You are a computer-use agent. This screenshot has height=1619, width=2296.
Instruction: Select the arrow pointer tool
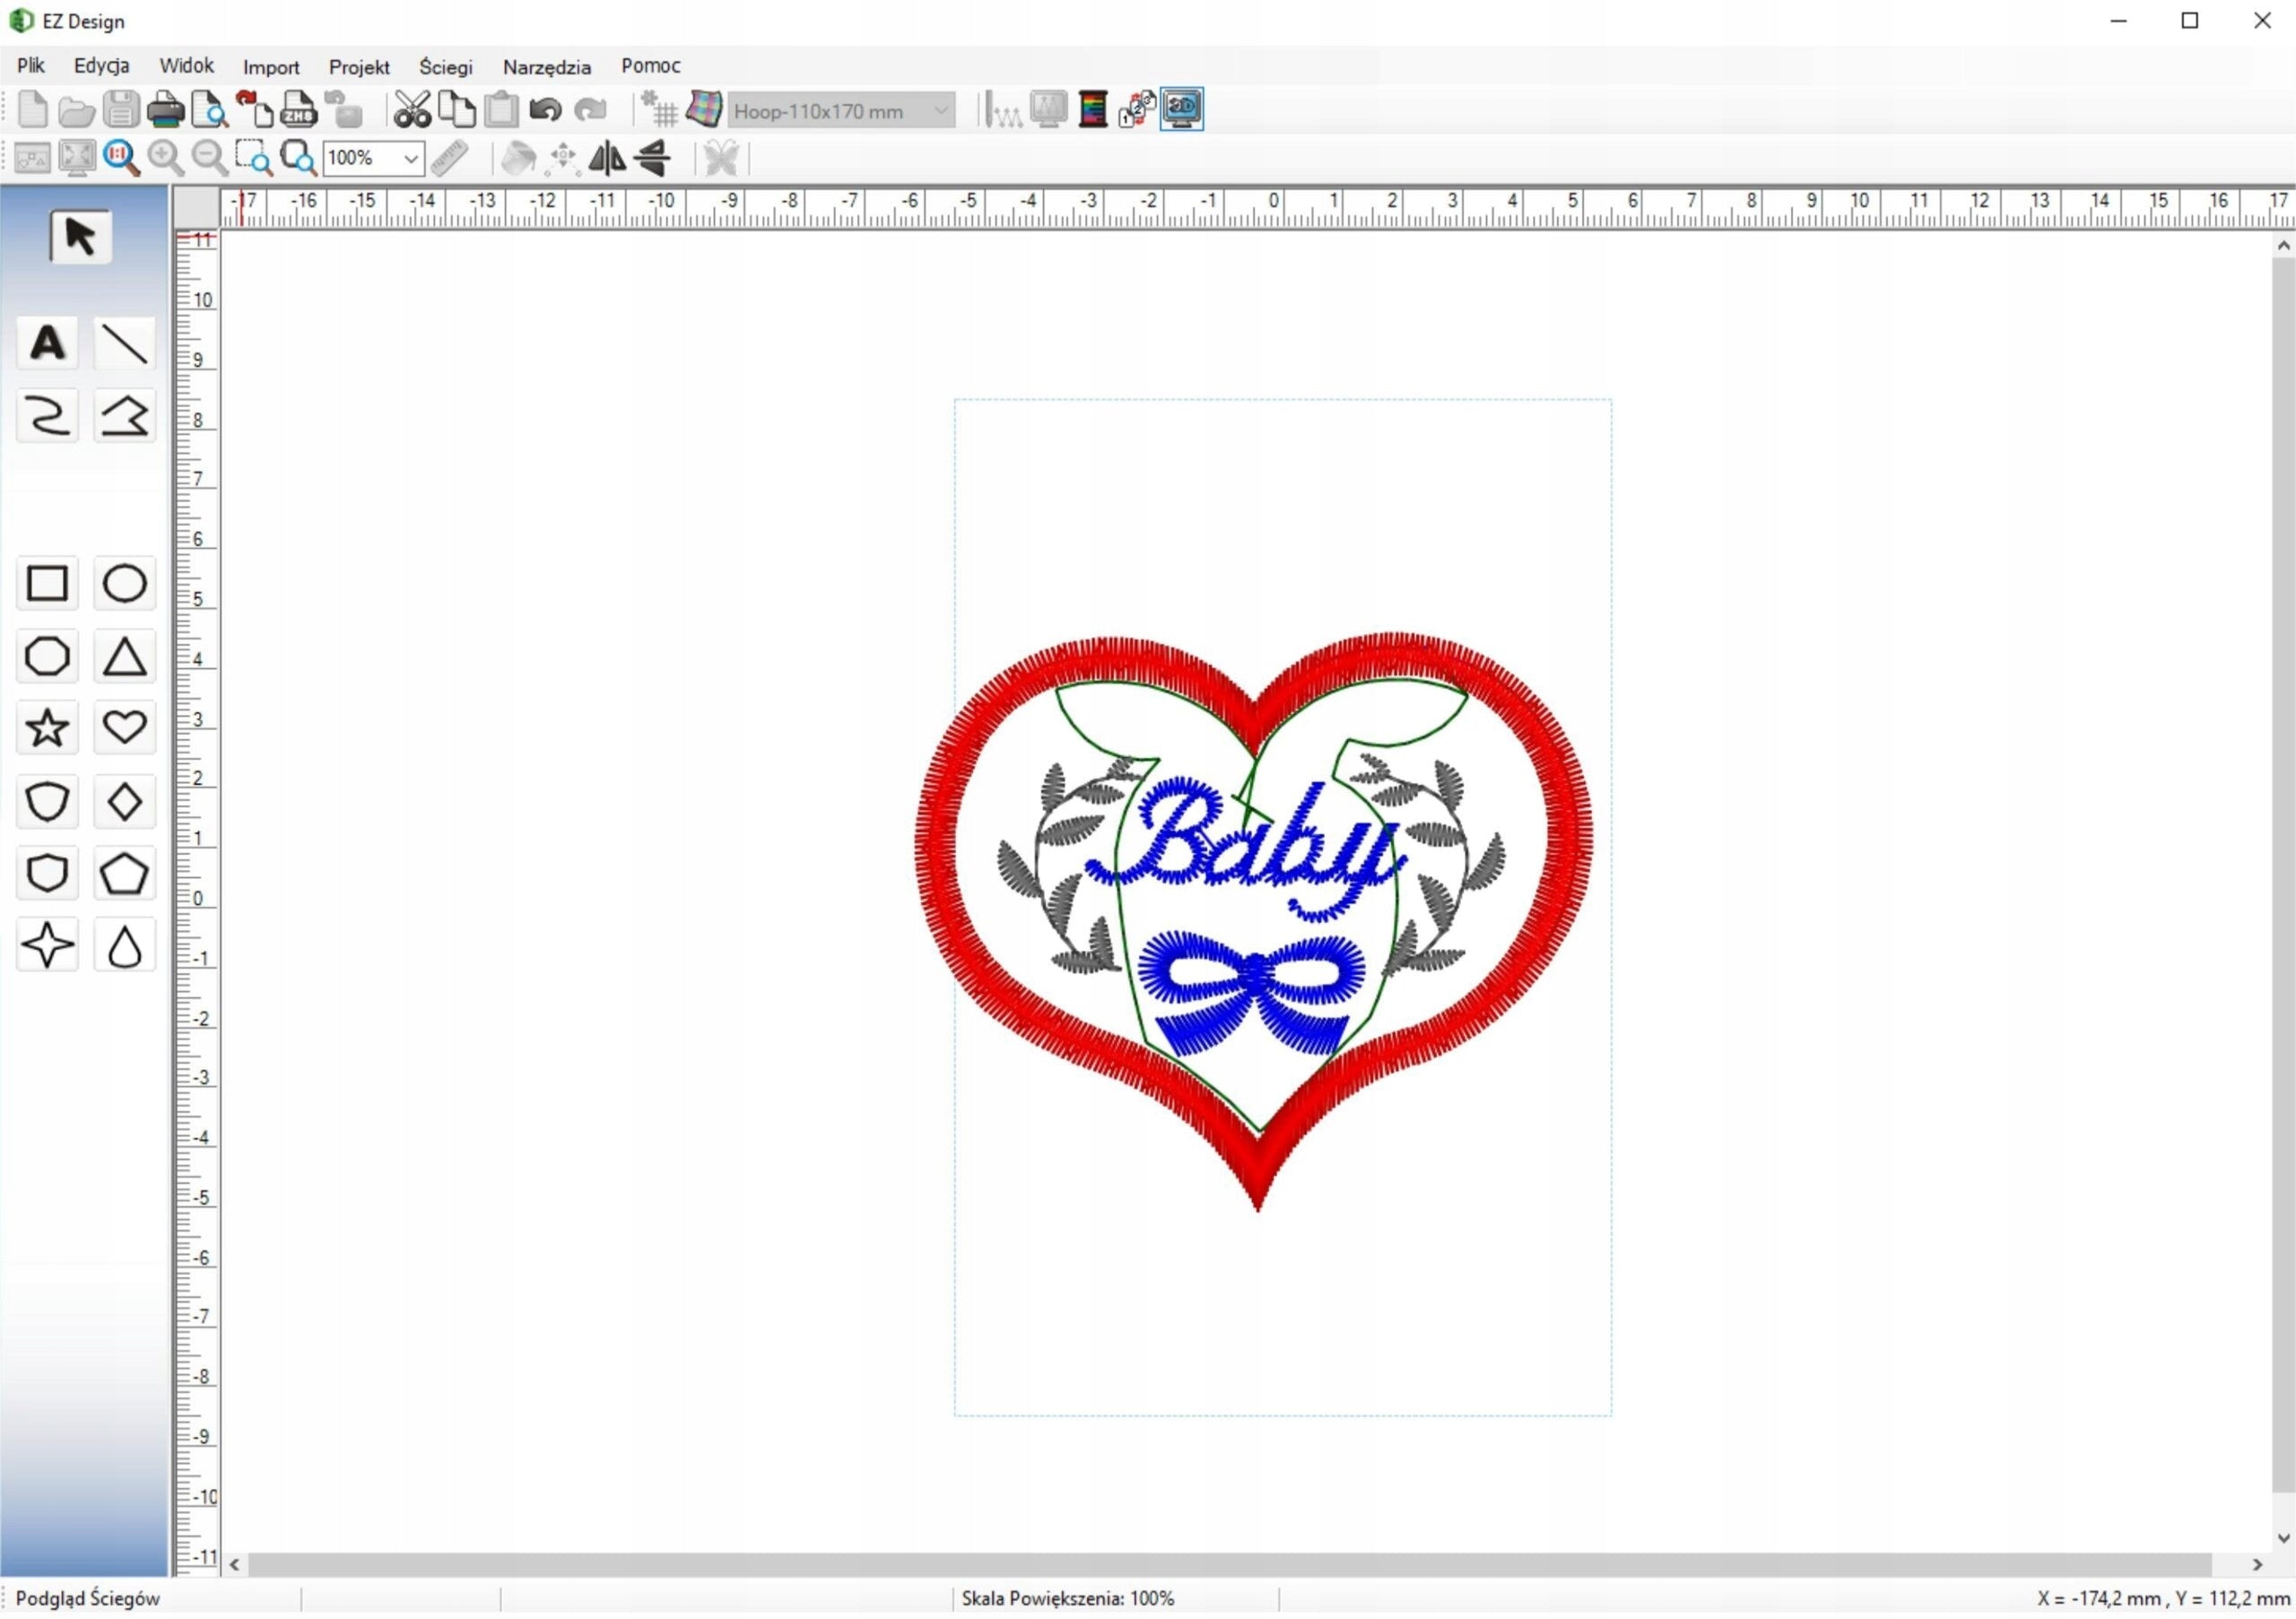tap(80, 237)
